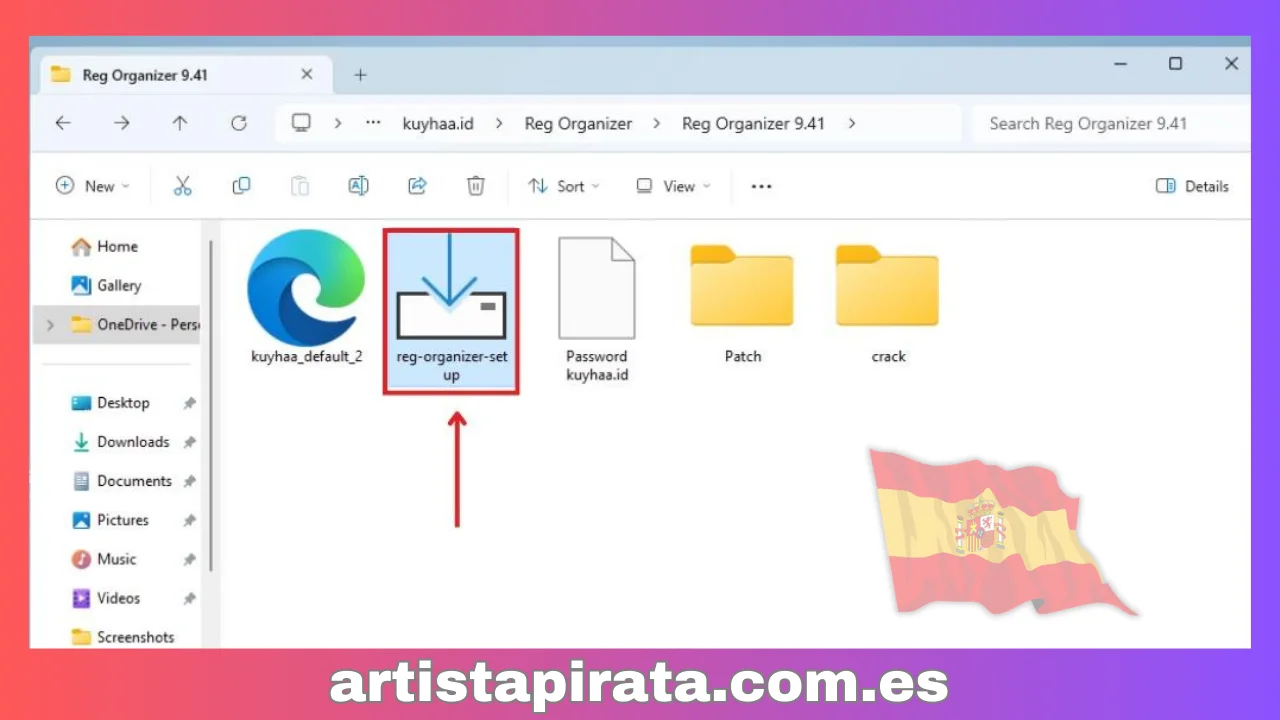The height and width of the screenshot is (720, 1280).
Task: Open Home in the navigation pane
Action: pos(104,246)
